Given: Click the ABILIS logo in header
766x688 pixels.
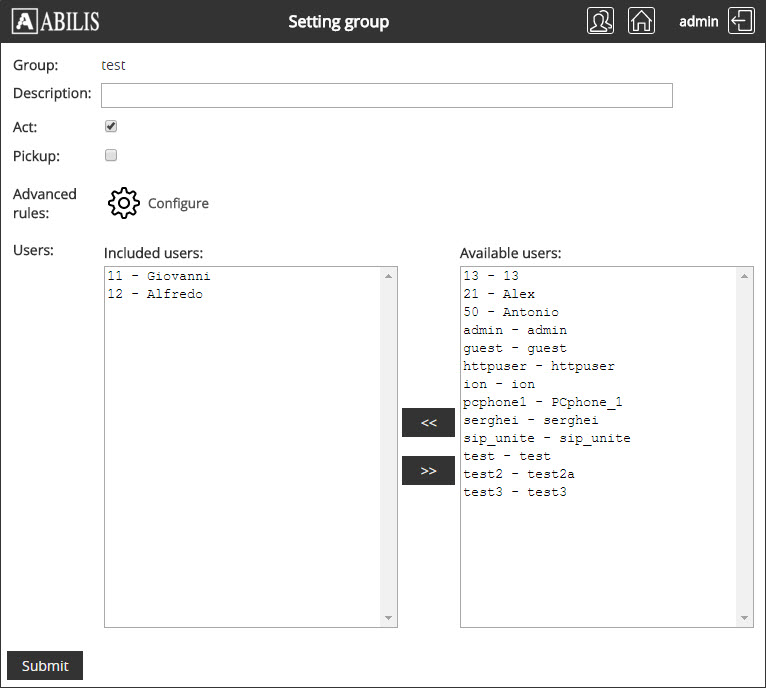Looking at the screenshot, I should coord(58,21).
